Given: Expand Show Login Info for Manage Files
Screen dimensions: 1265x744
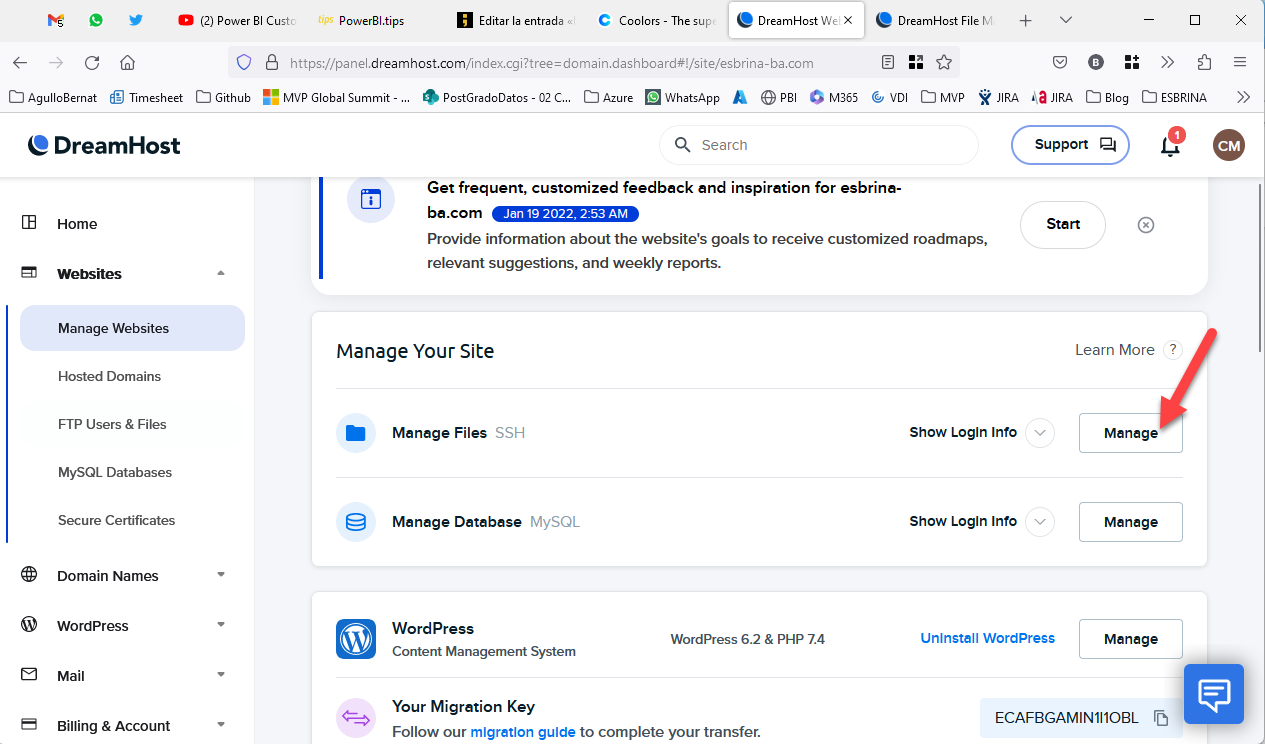Looking at the screenshot, I should click(1041, 433).
